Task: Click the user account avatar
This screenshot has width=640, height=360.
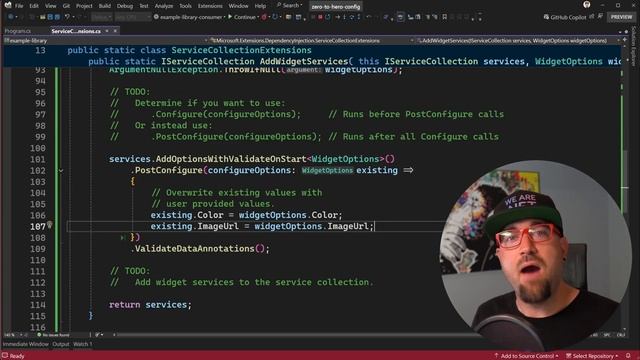Action: [587, 5]
